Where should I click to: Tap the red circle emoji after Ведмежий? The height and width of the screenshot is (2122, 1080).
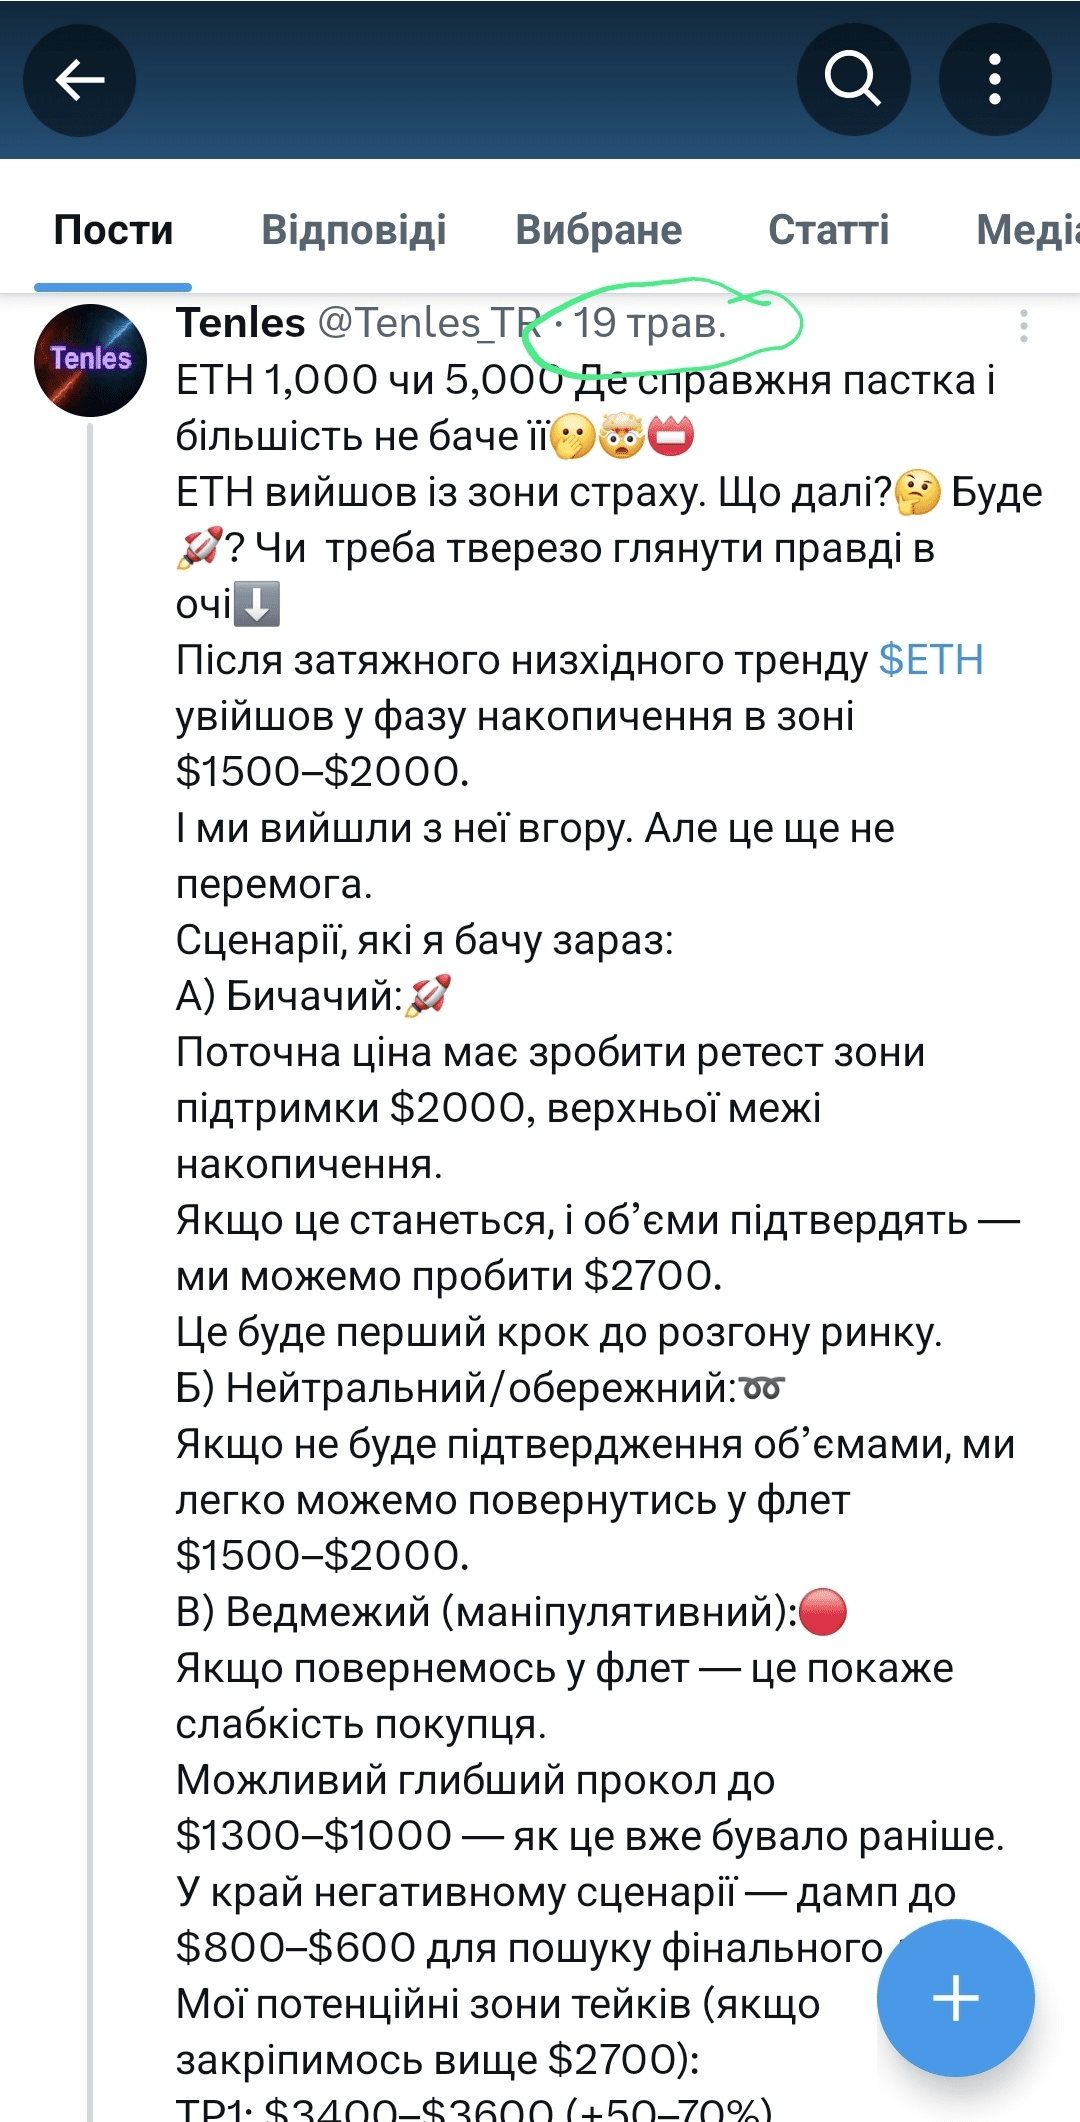pos(823,1612)
